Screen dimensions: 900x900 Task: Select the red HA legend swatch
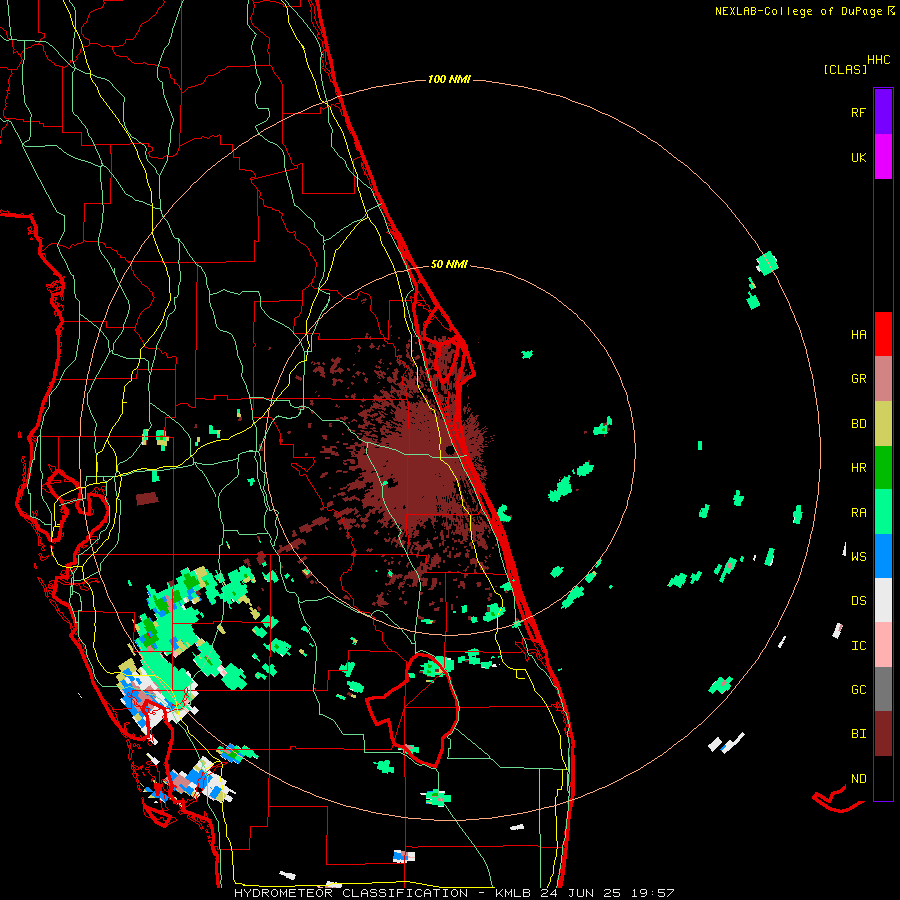point(883,334)
